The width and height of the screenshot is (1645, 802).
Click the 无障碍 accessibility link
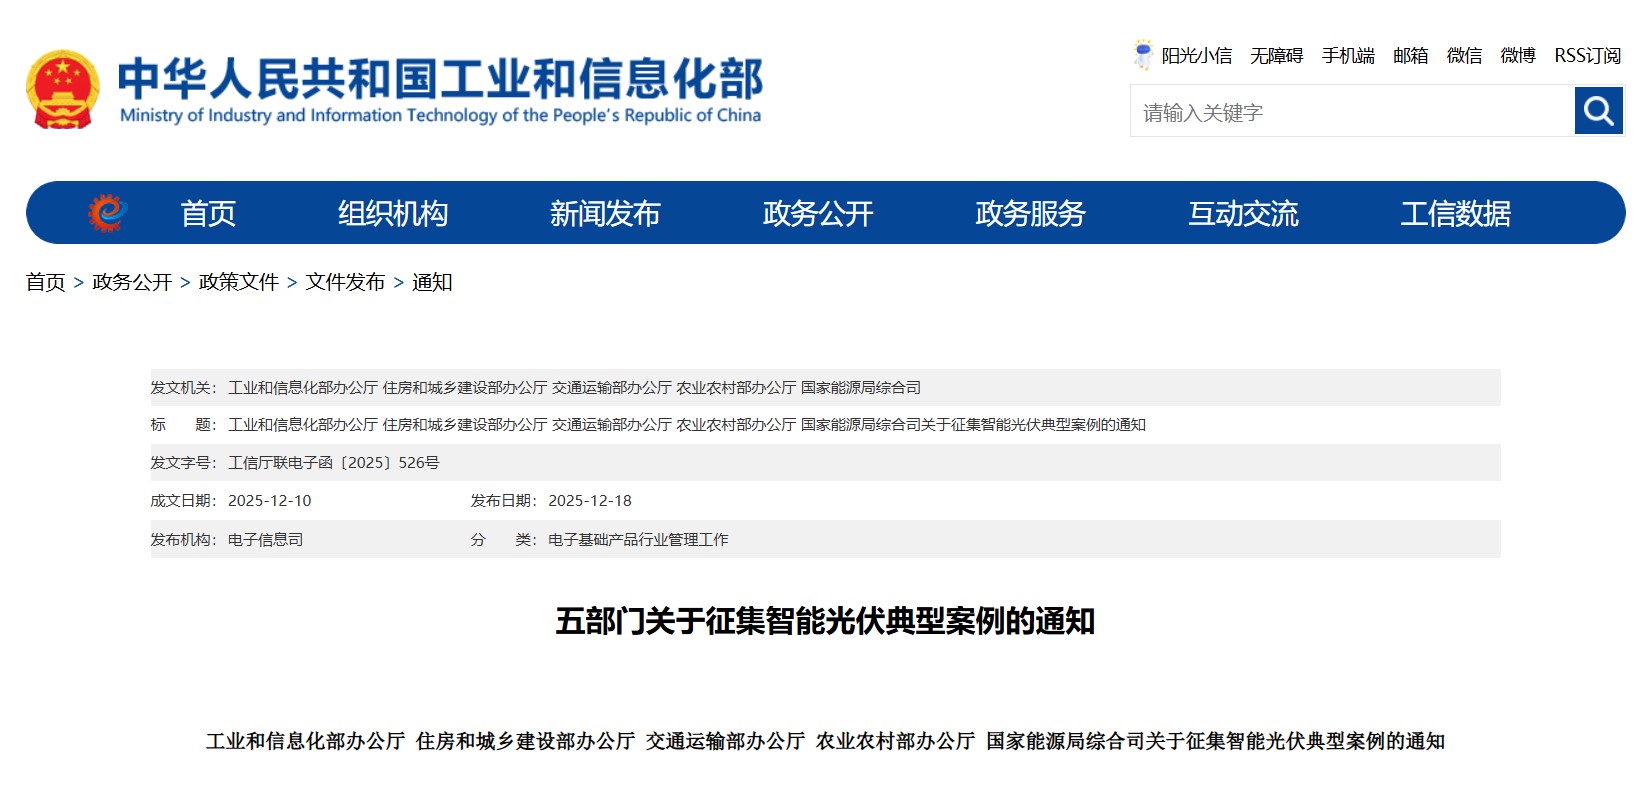click(x=1276, y=56)
